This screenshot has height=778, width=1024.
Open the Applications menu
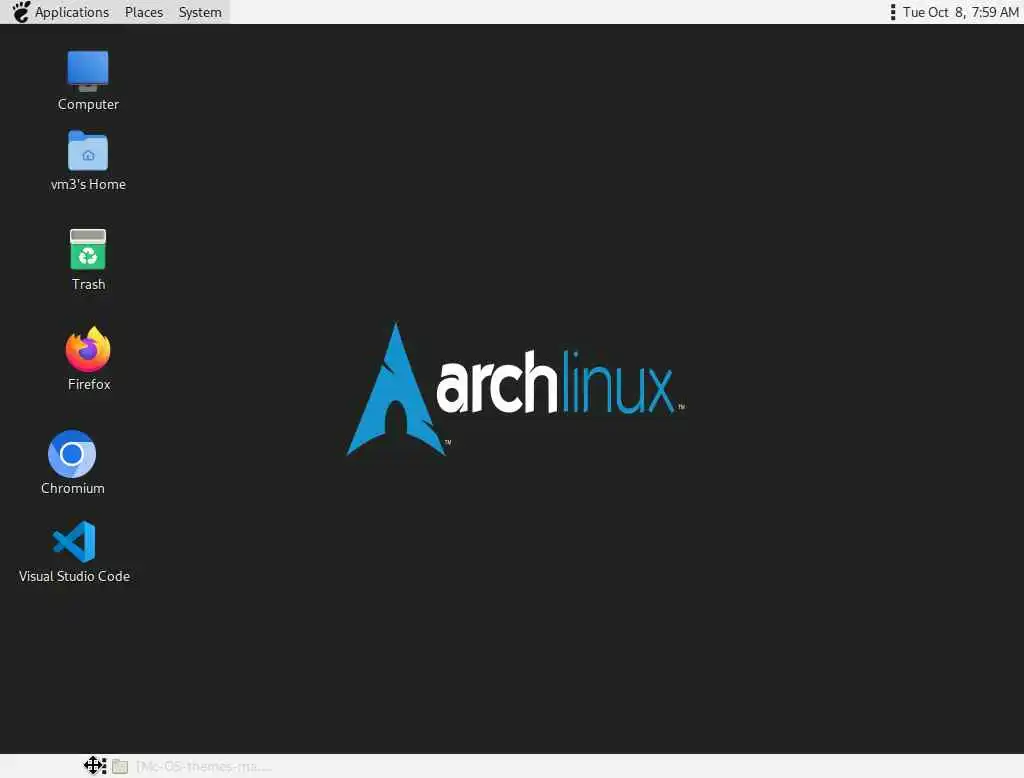[72, 12]
